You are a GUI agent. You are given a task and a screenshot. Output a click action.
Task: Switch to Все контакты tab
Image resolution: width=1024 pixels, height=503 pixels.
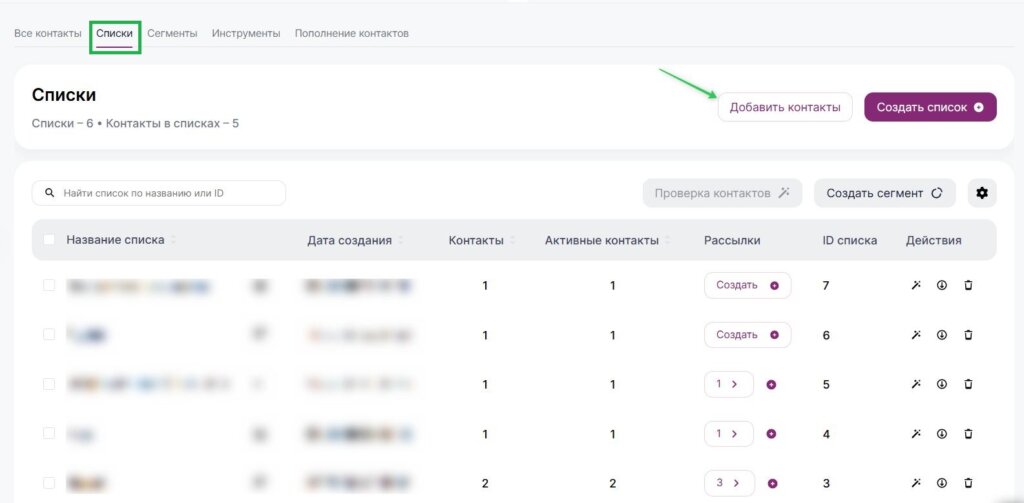coord(48,33)
